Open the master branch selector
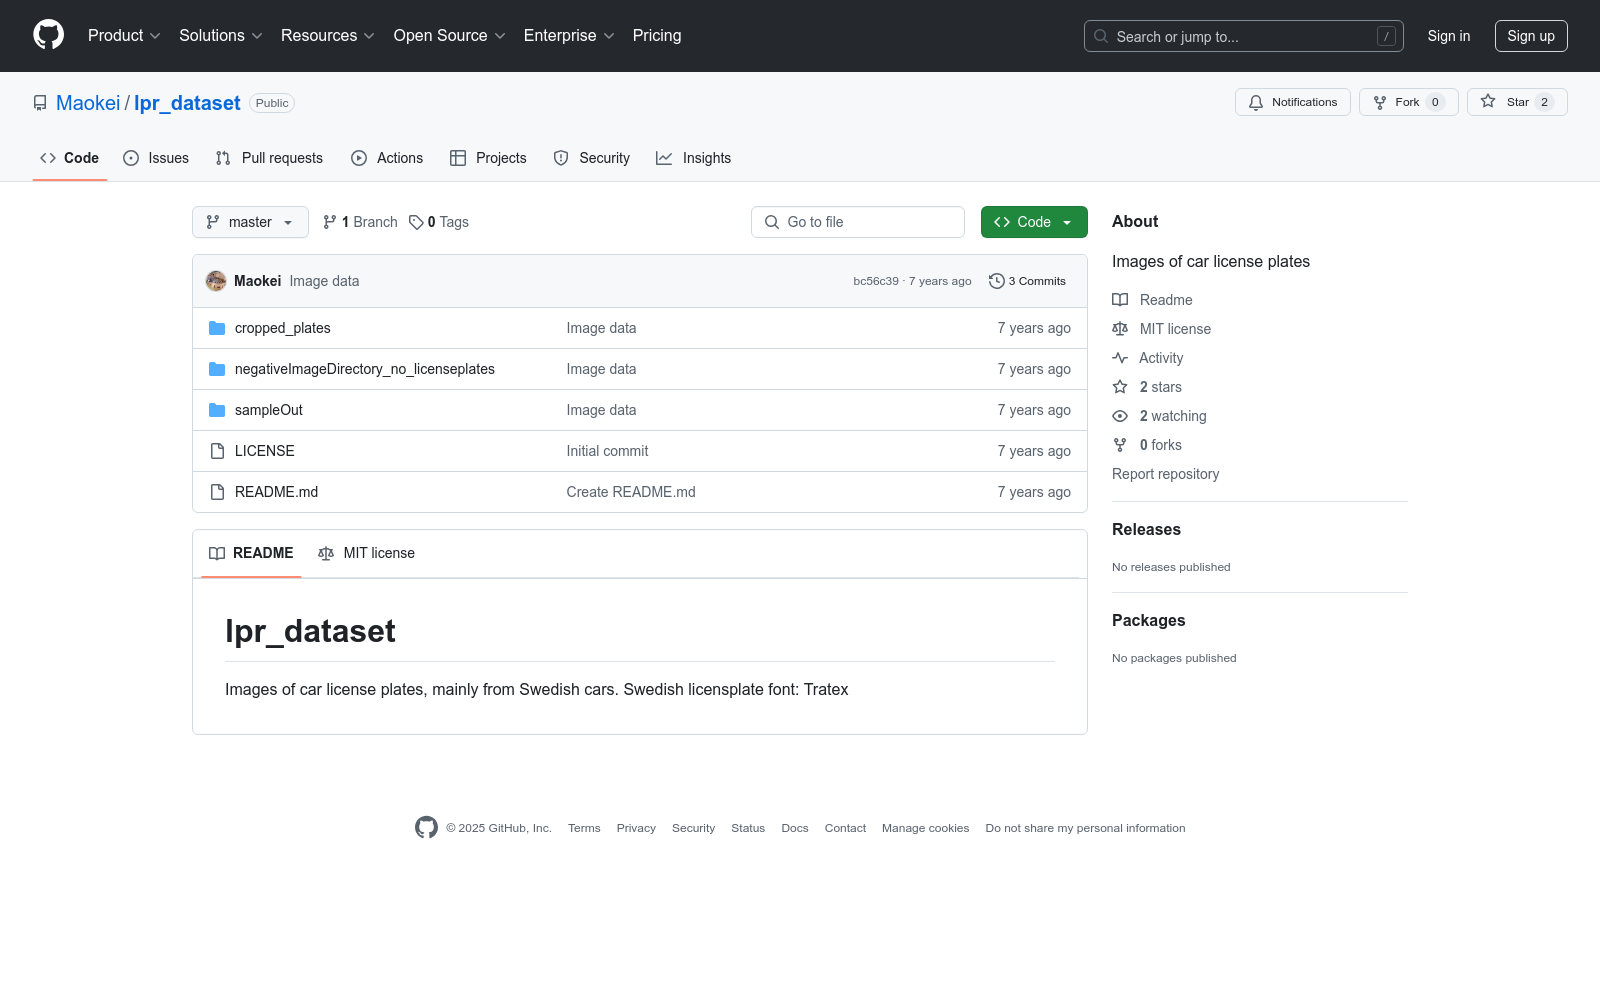Image resolution: width=1600 pixels, height=1000 pixels. pos(250,222)
